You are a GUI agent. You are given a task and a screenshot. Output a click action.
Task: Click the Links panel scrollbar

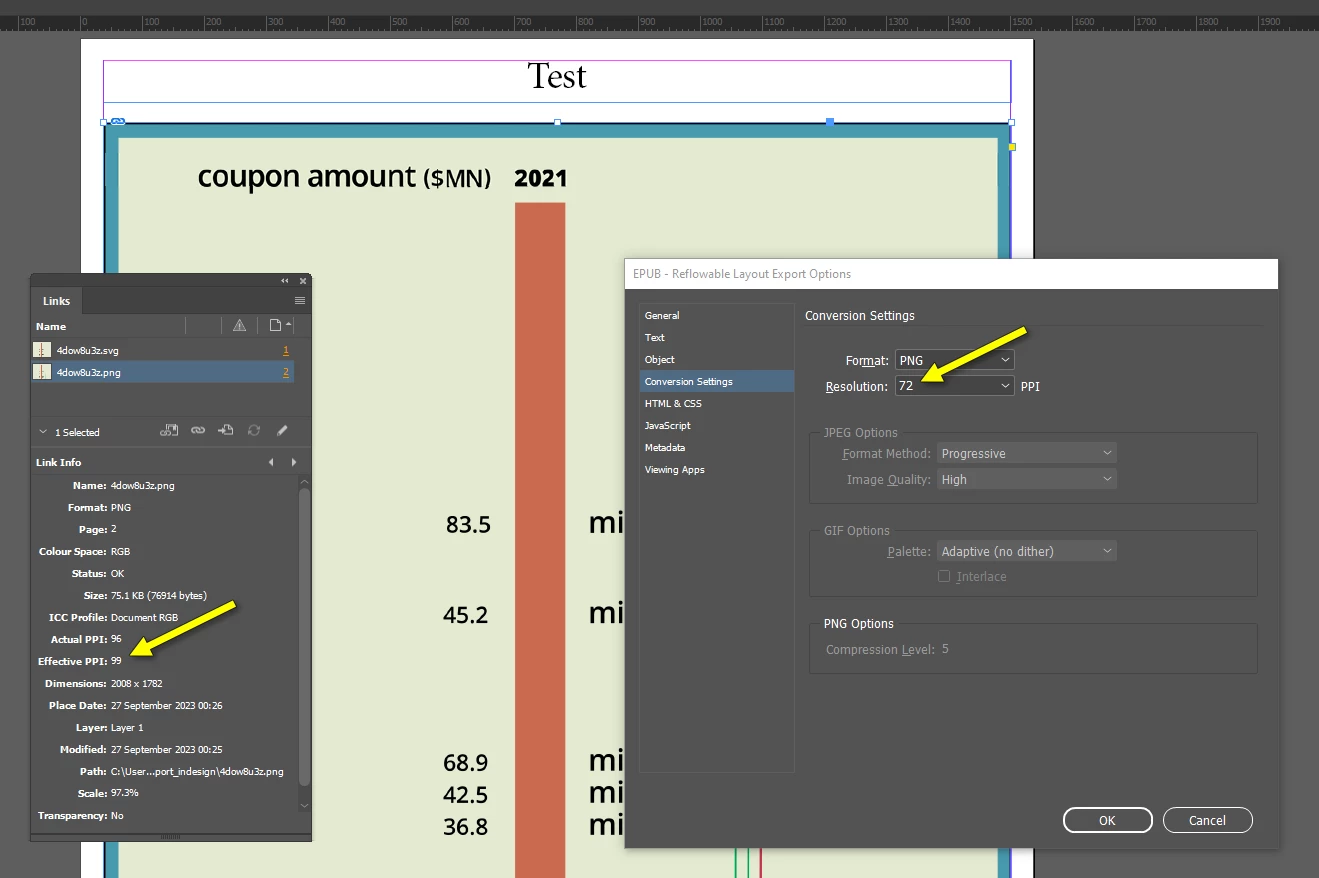coord(305,635)
